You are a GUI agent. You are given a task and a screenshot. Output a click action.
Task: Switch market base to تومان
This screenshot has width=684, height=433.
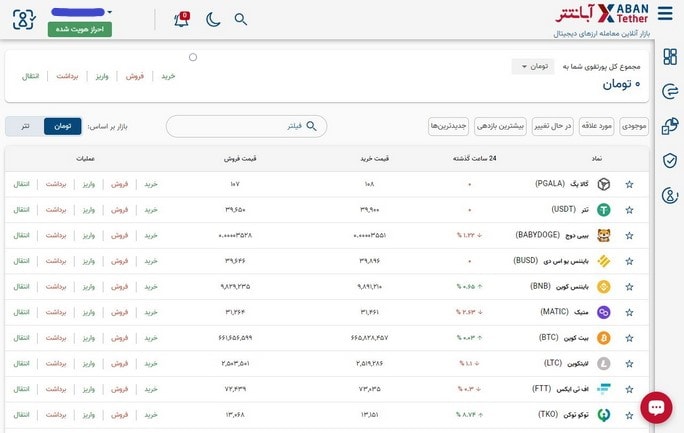point(63,126)
